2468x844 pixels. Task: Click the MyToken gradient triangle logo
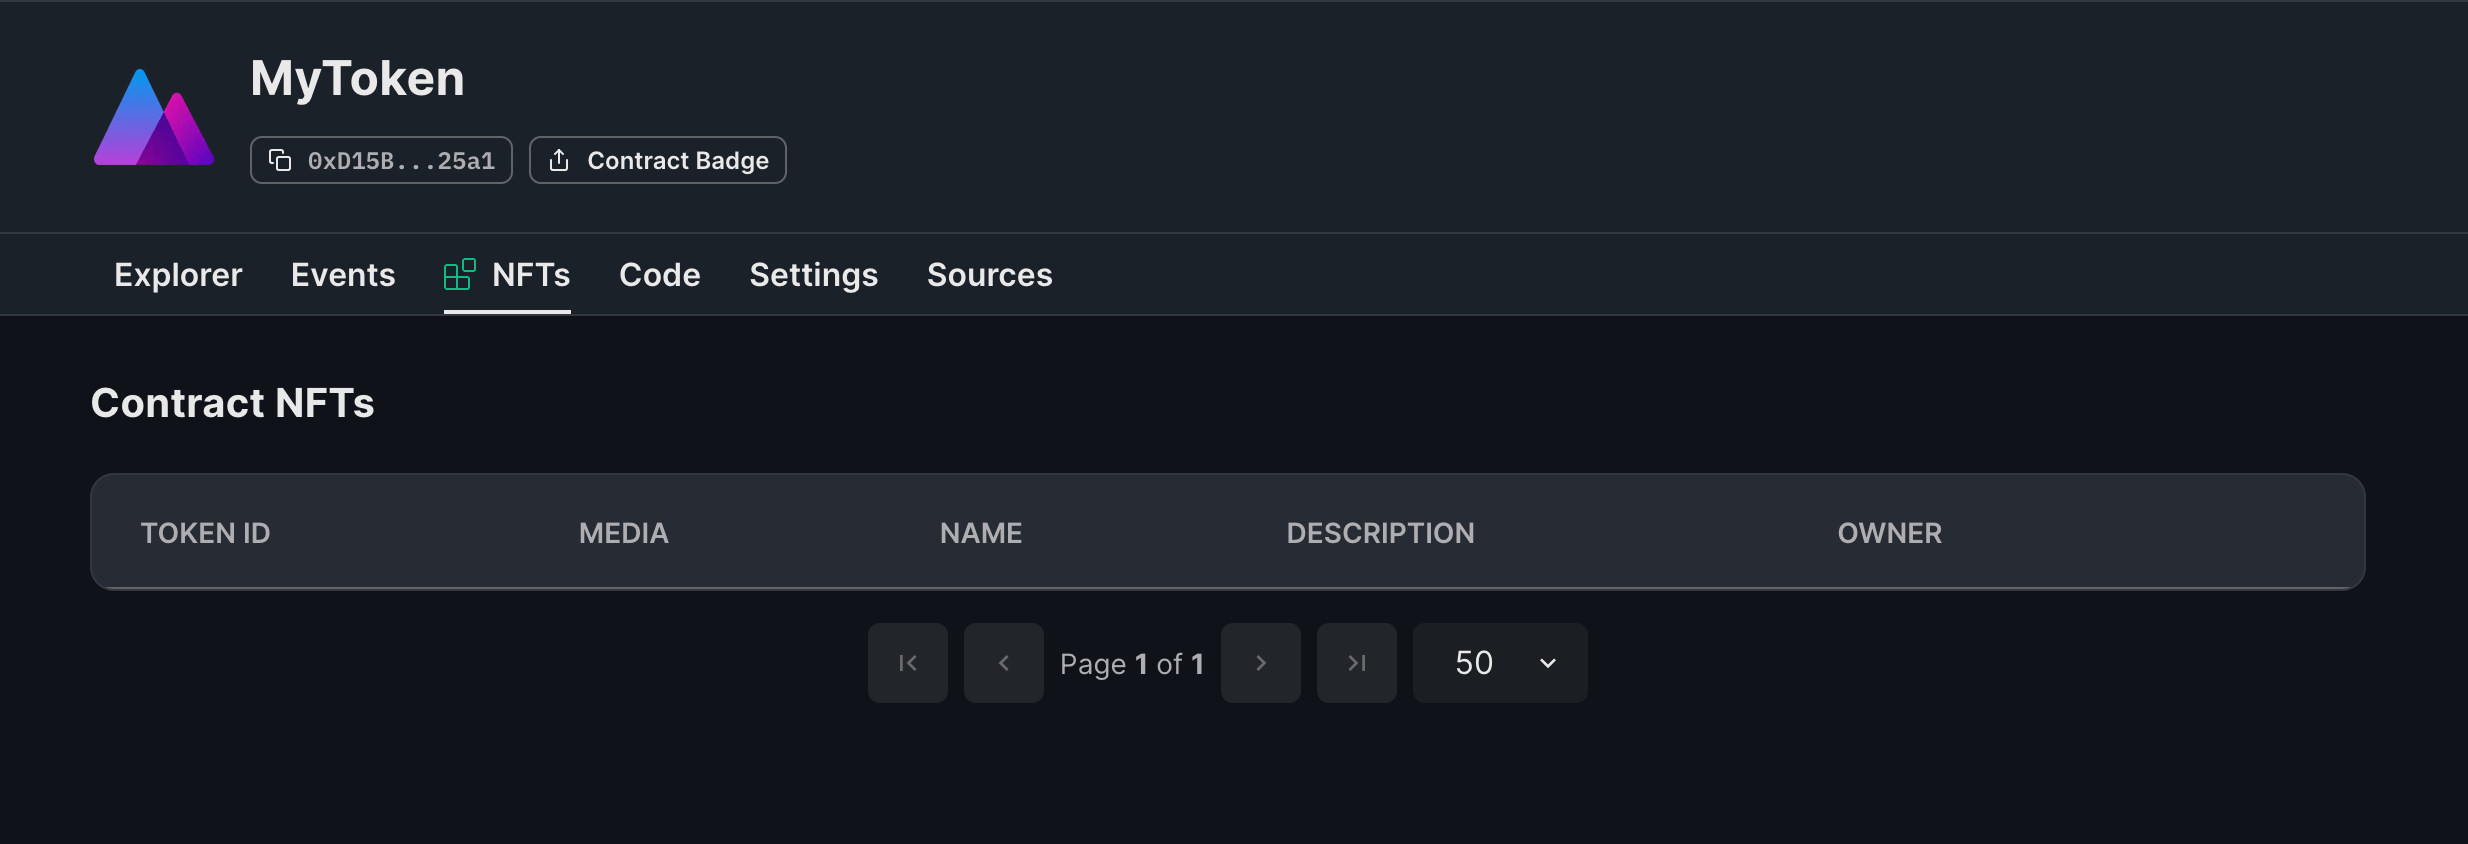[x=153, y=117]
